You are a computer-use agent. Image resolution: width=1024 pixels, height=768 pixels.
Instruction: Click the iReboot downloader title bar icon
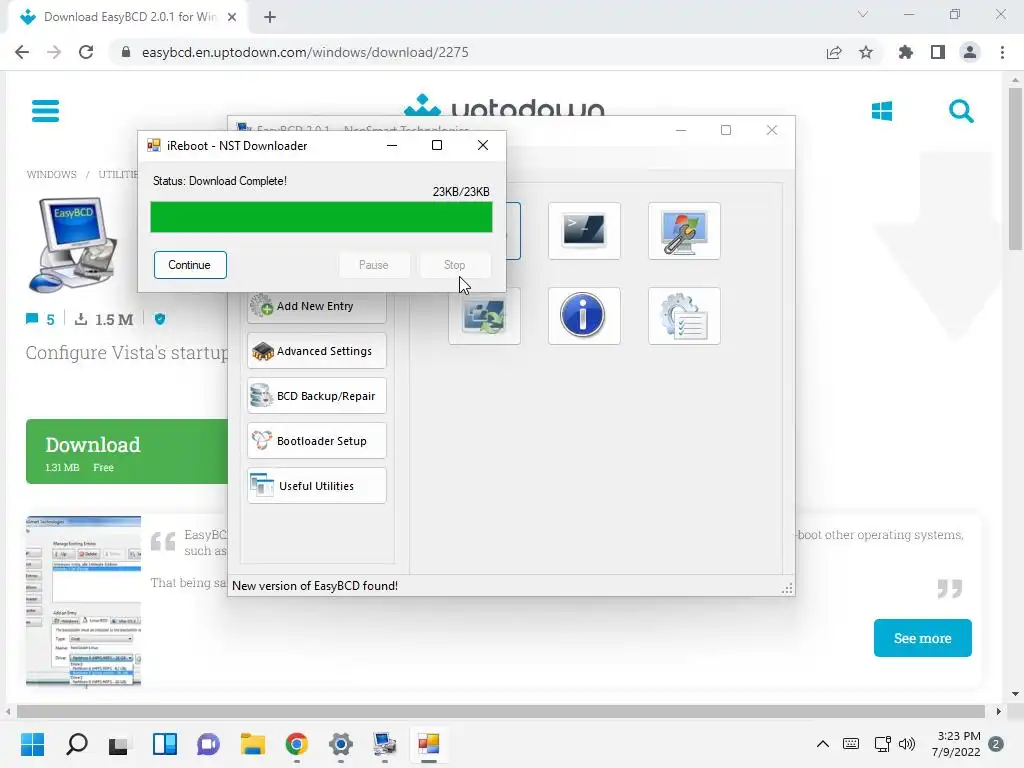pos(153,145)
